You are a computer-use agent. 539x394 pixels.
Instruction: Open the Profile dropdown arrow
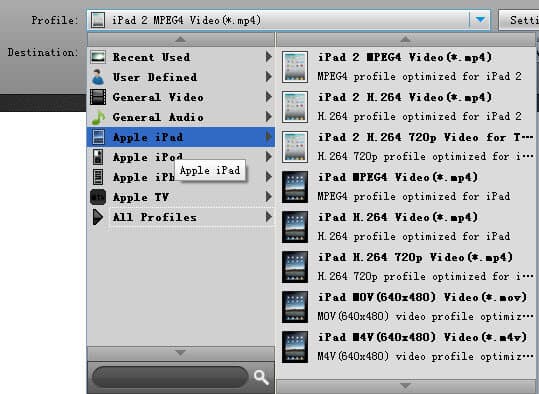point(480,20)
